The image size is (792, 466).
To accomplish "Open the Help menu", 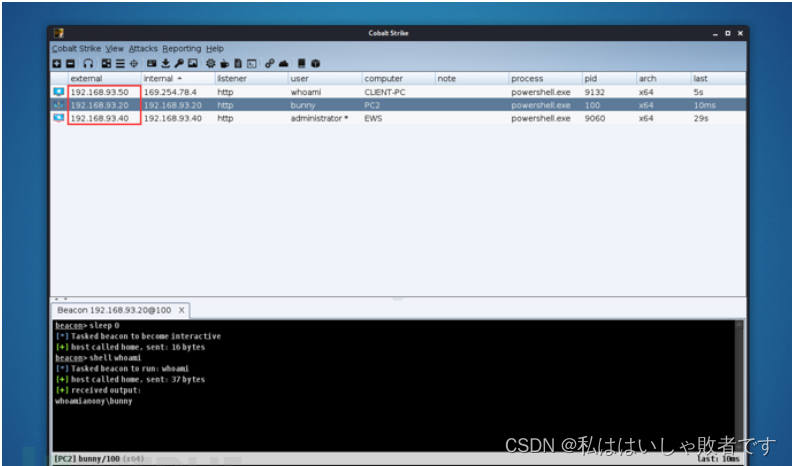I will 215,48.
